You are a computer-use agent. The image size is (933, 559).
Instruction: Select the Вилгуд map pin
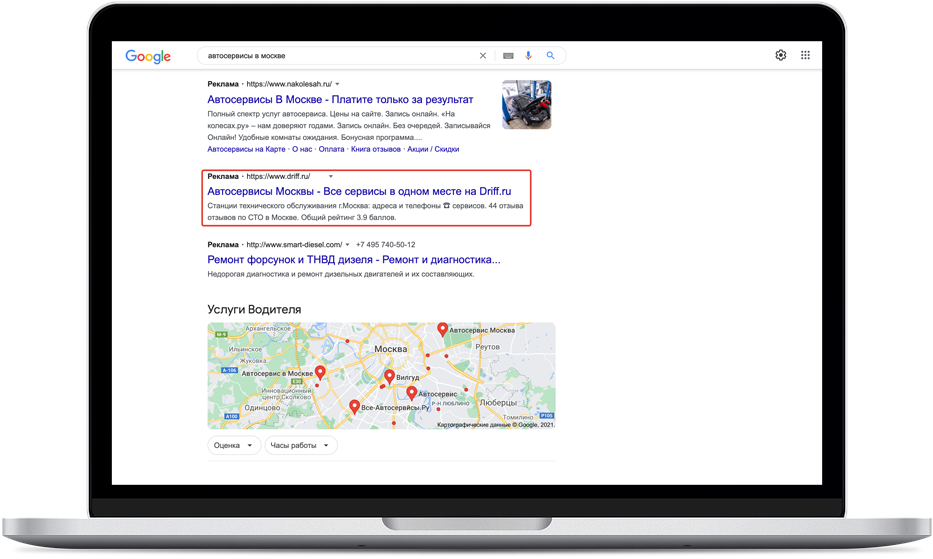point(388,376)
